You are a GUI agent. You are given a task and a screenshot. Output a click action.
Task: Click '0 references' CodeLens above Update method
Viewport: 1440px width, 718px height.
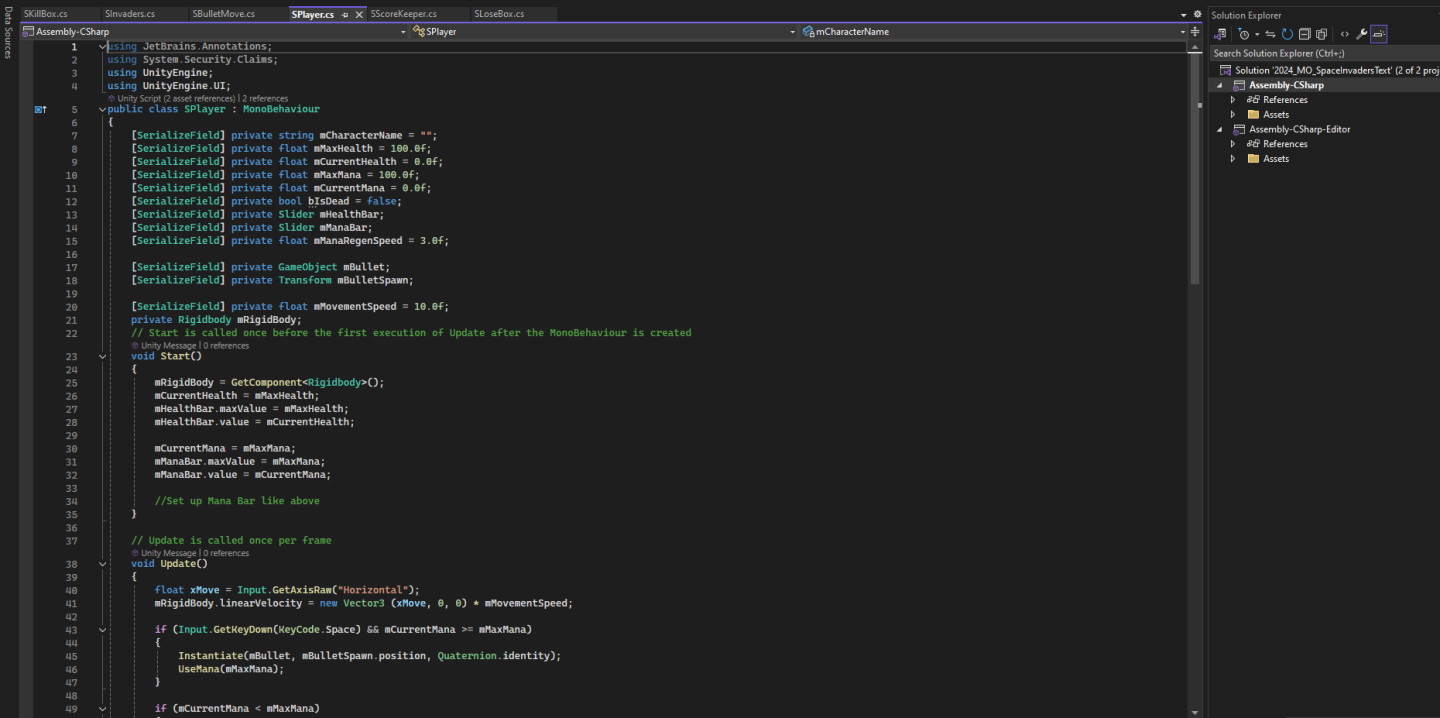click(x=226, y=553)
